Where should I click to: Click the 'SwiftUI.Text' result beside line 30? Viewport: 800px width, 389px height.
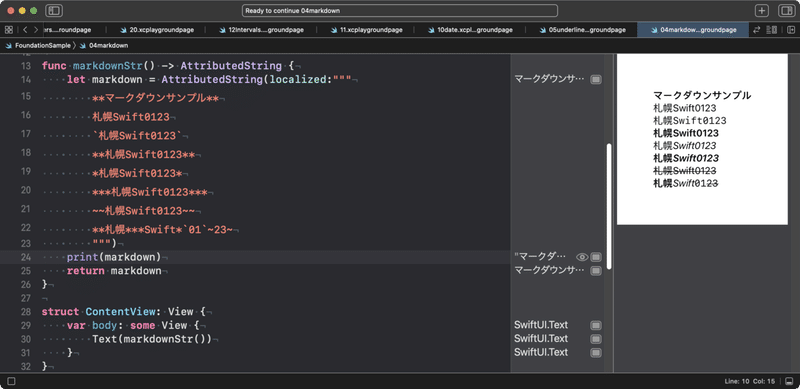(x=541, y=338)
